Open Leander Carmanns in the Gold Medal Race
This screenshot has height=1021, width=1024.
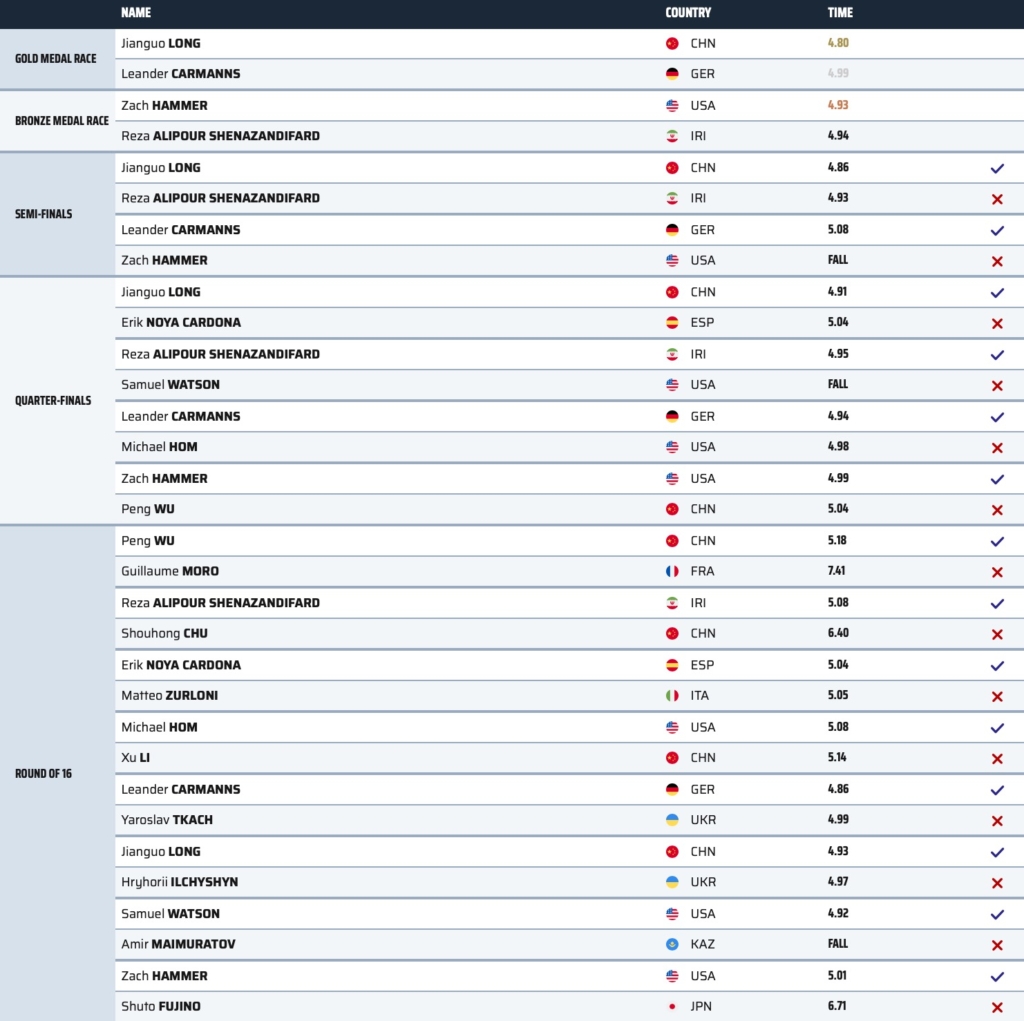(180, 74)
